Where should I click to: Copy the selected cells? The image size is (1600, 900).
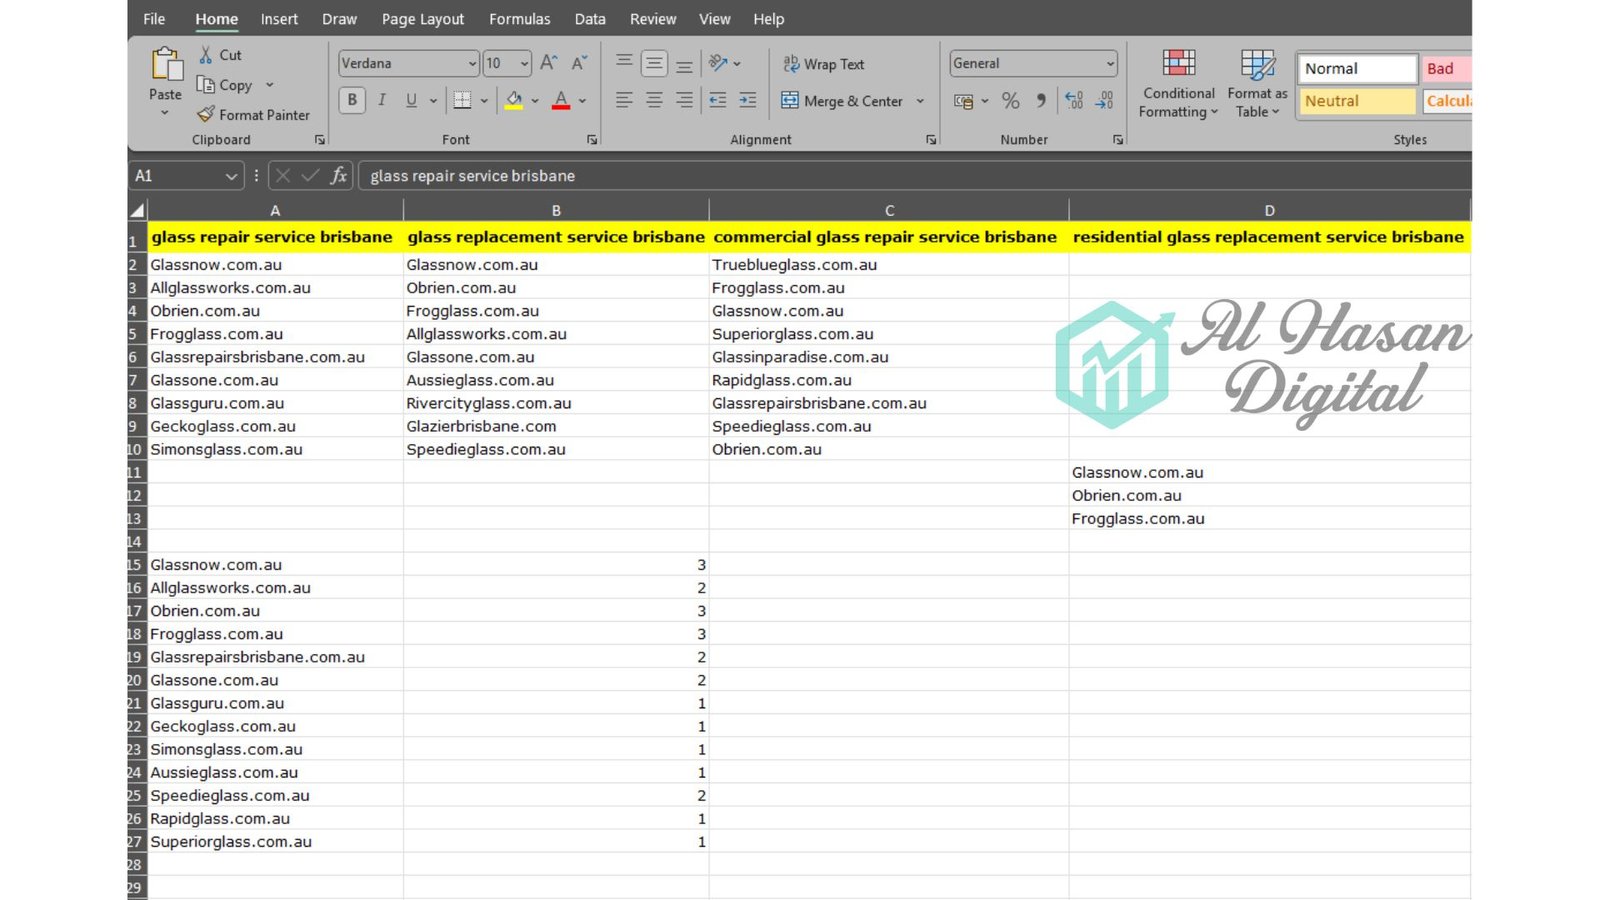point(225,85)
